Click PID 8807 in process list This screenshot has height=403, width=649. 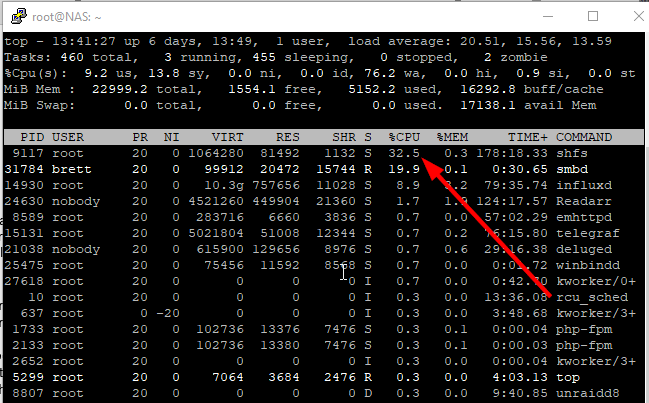(x=28, y=393)
